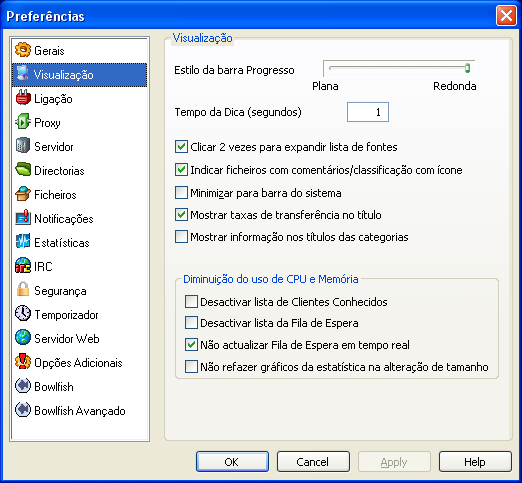
Task: Enable Minimizar para barra do sistema
Action: (181, 193)
